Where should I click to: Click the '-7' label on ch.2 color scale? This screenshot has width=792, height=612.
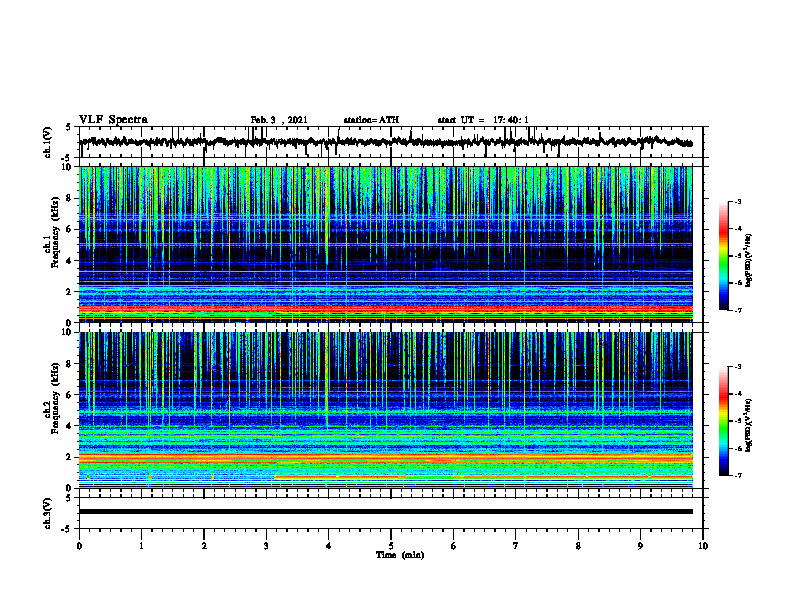[x=738, y=476]
